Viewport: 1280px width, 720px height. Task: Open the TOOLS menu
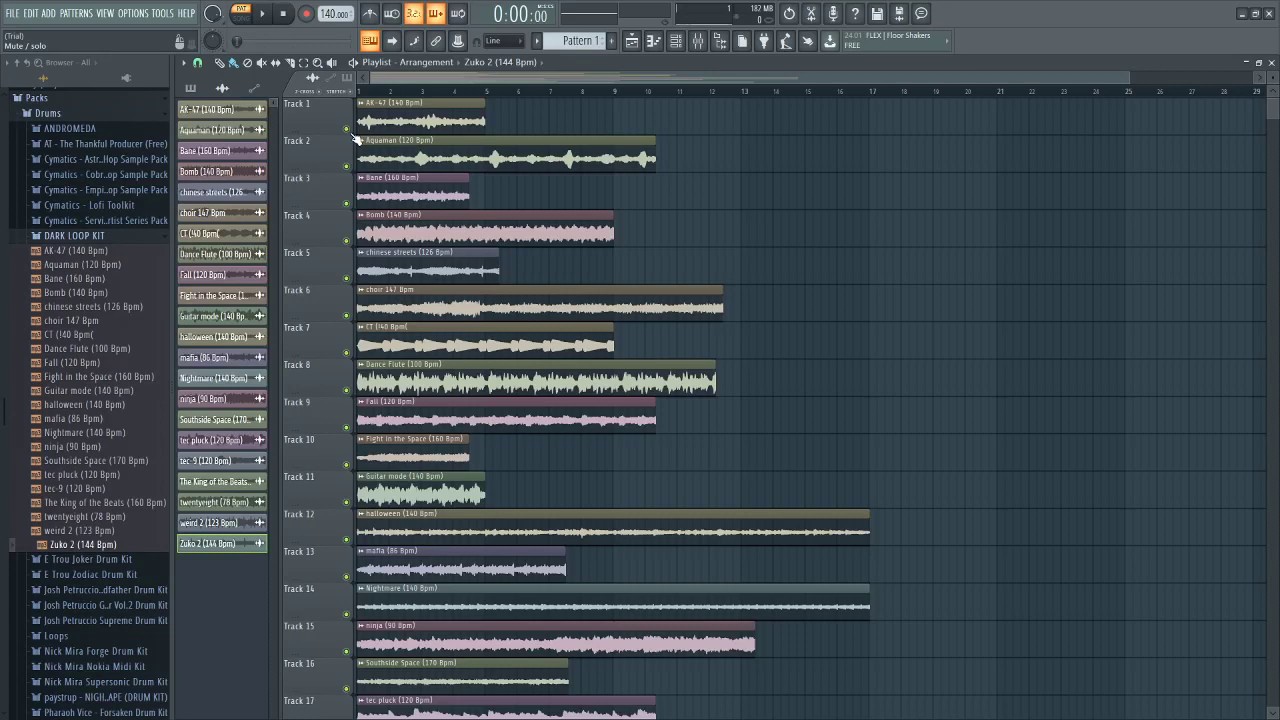coord(163,13)
